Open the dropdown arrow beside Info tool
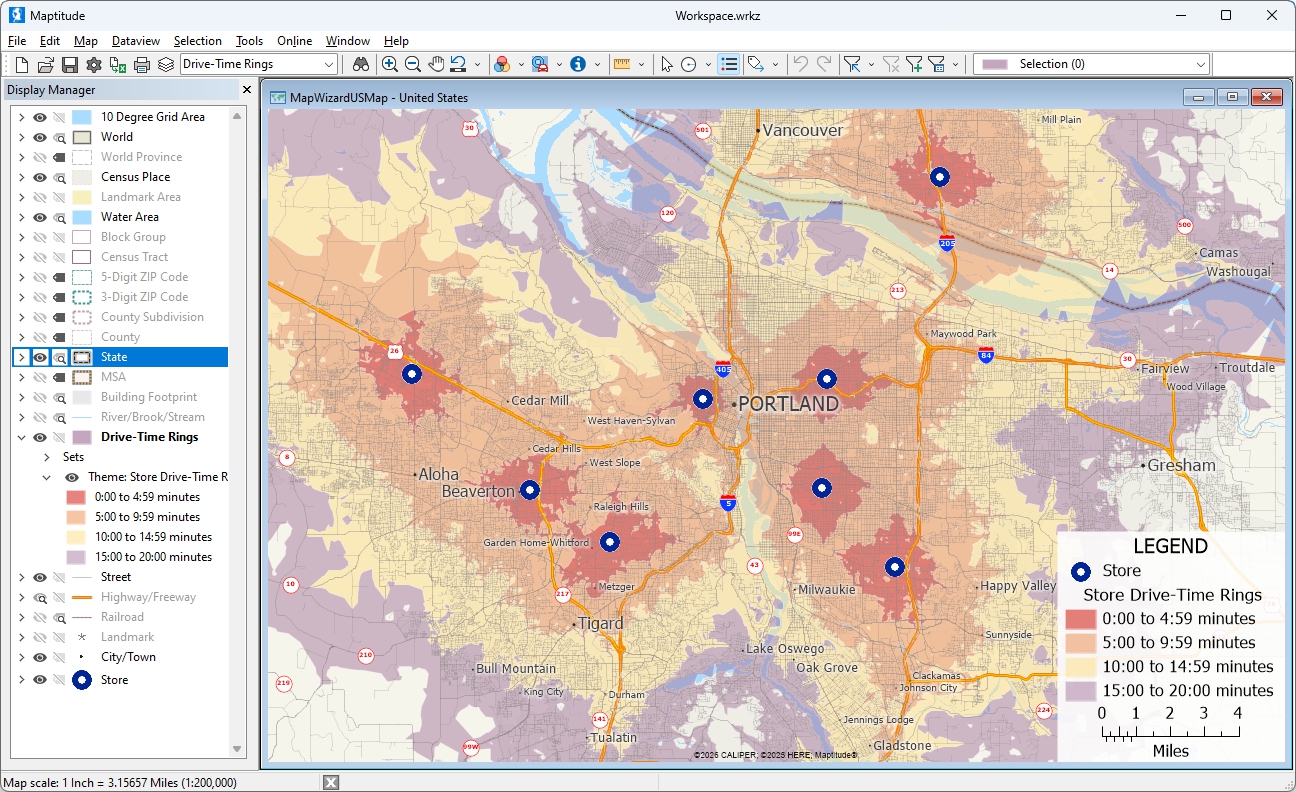This screenshot has width=1296, height=792. click(598, 64)
